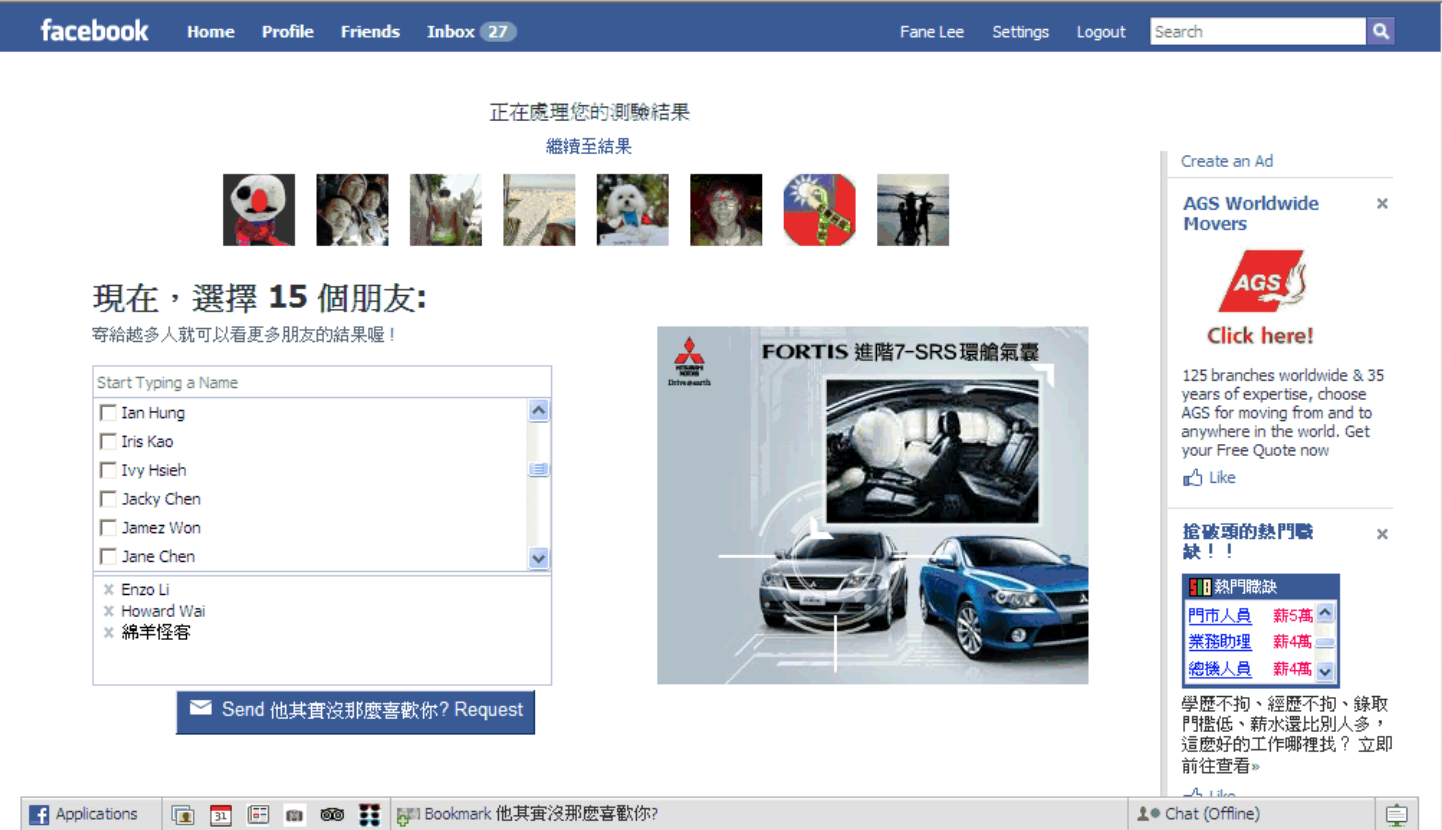1442x830 pixels.
Task: Click the 繼續至結果 link
Action: (x=589, y=146)
